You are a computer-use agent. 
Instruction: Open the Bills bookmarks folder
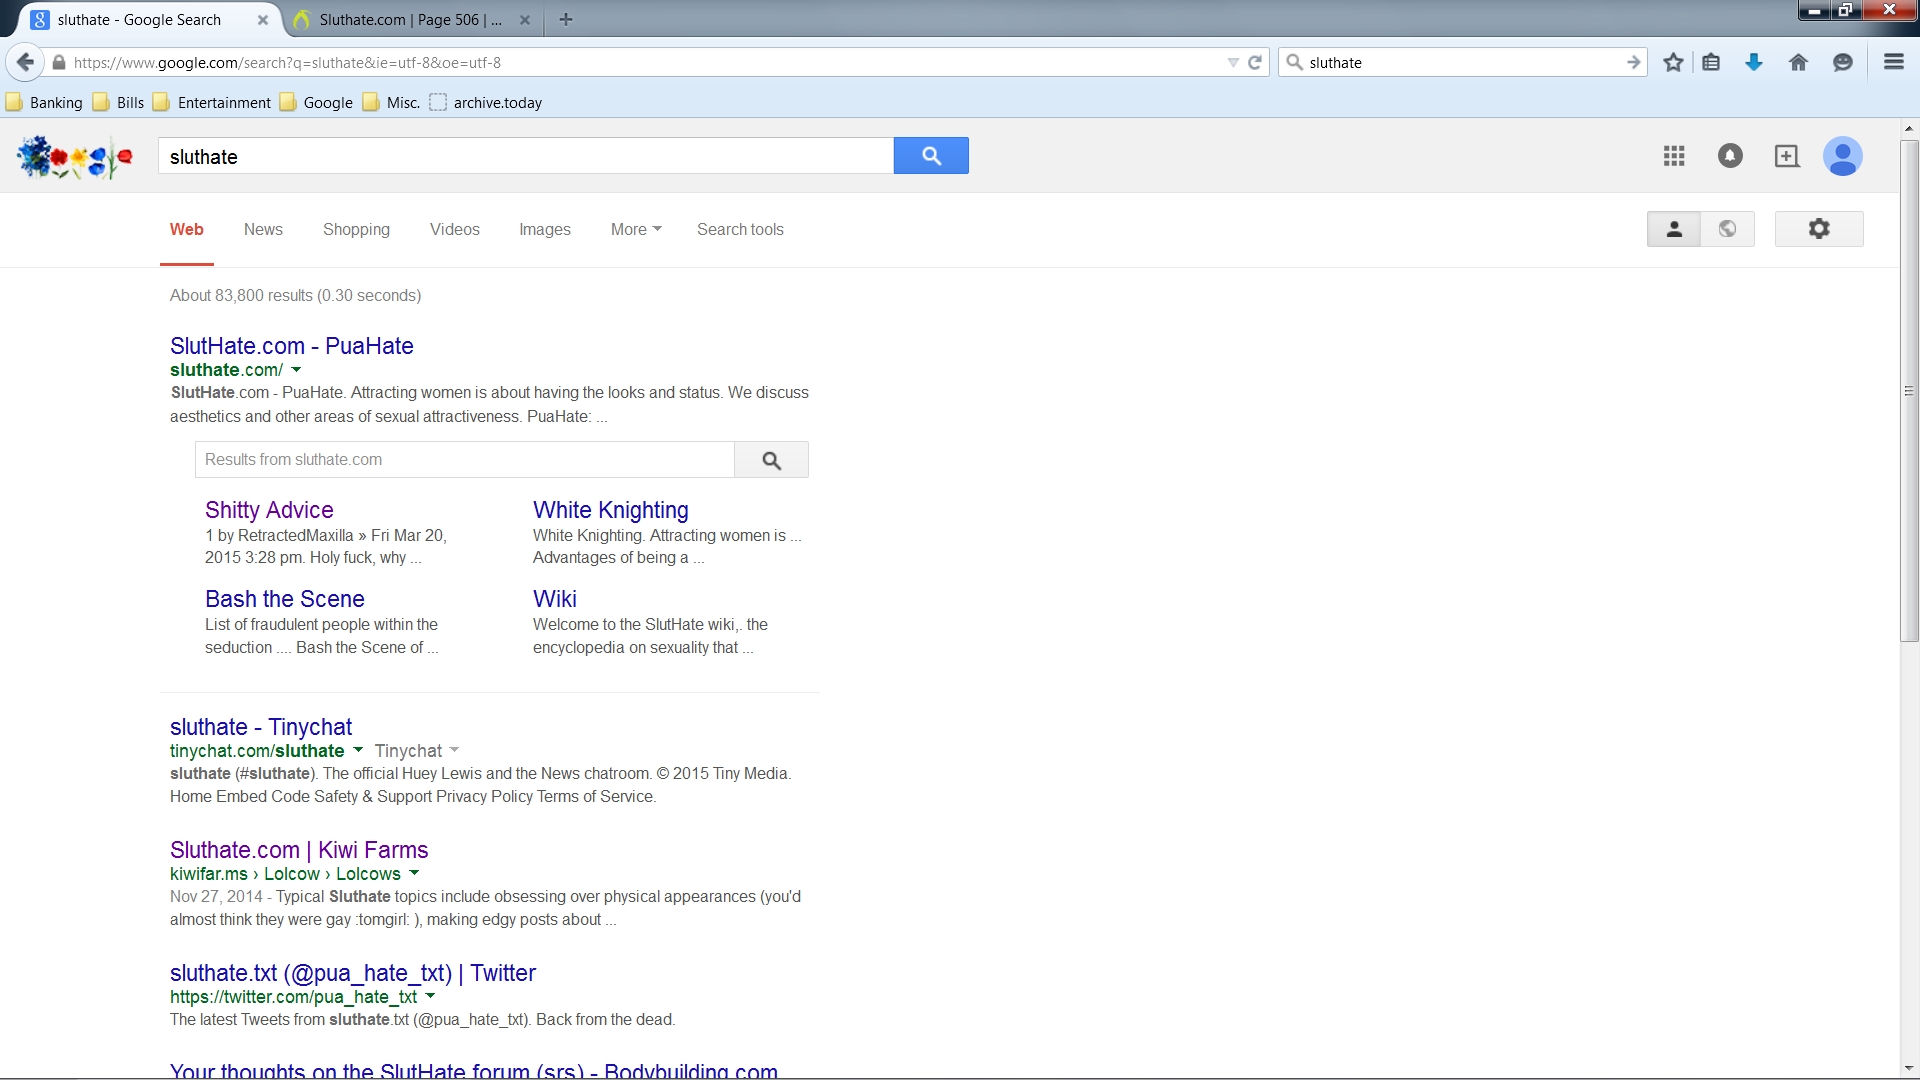point(118,102)
